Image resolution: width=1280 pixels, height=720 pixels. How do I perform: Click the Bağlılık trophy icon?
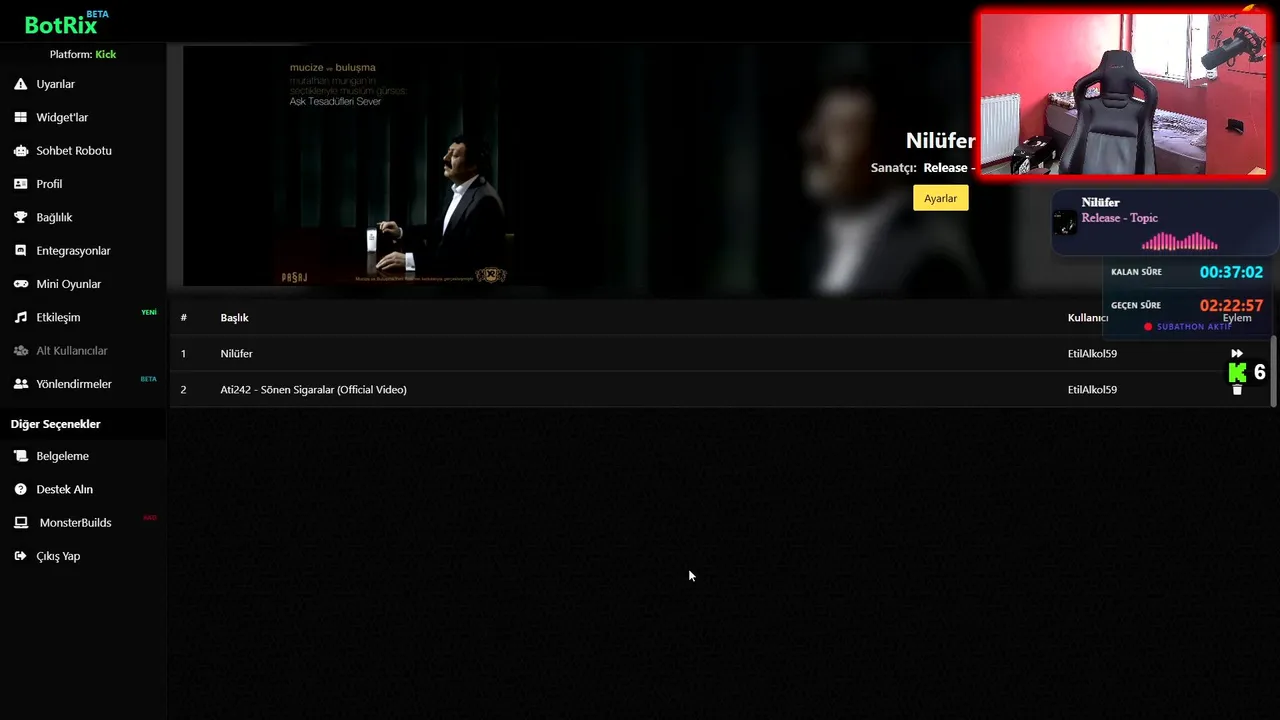20,217
